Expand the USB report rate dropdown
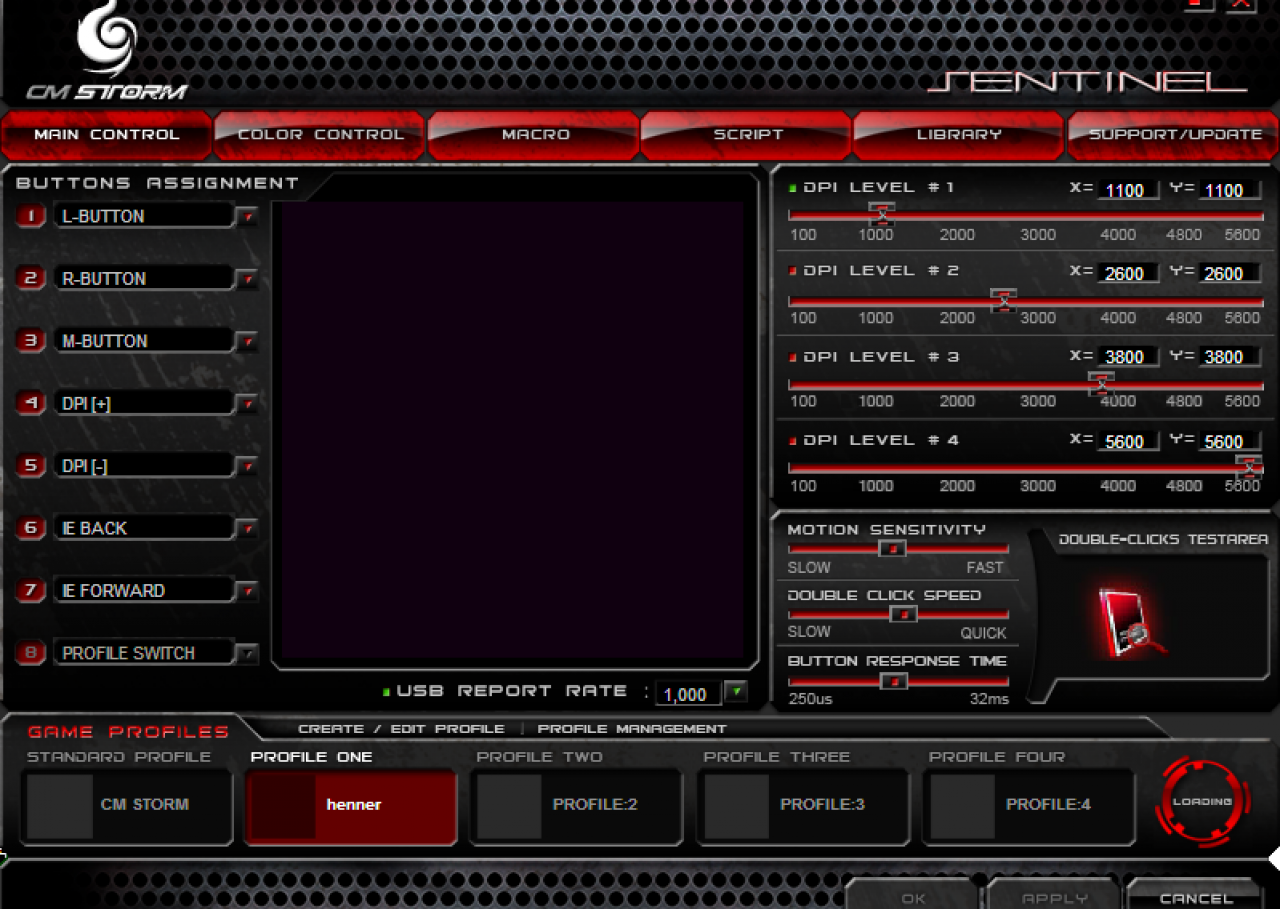Screen dimensions: 1280x909 click(x=736, y=692)
